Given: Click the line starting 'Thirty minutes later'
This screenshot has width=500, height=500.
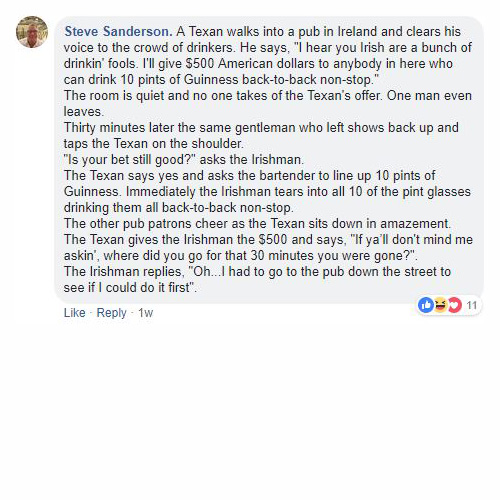Looking at the screenshot, I should click(261, 128).
